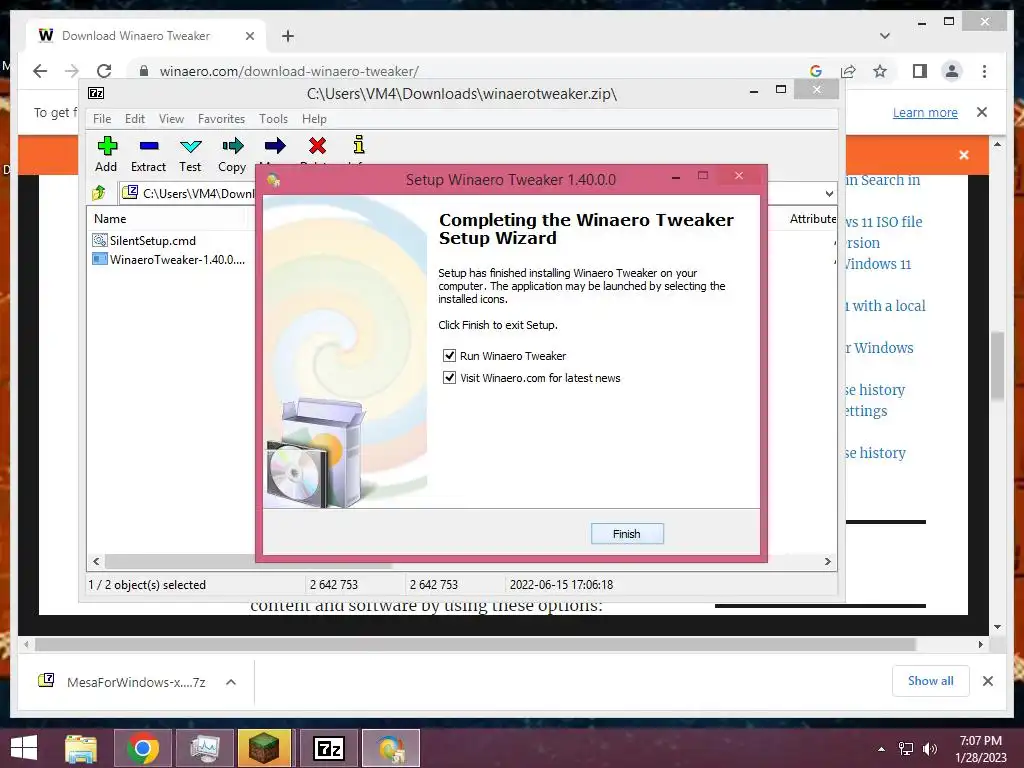This screenshot has width=1024, height=768.
Task: Click the 'with a local' sidebar link
Action: point(886,306)
